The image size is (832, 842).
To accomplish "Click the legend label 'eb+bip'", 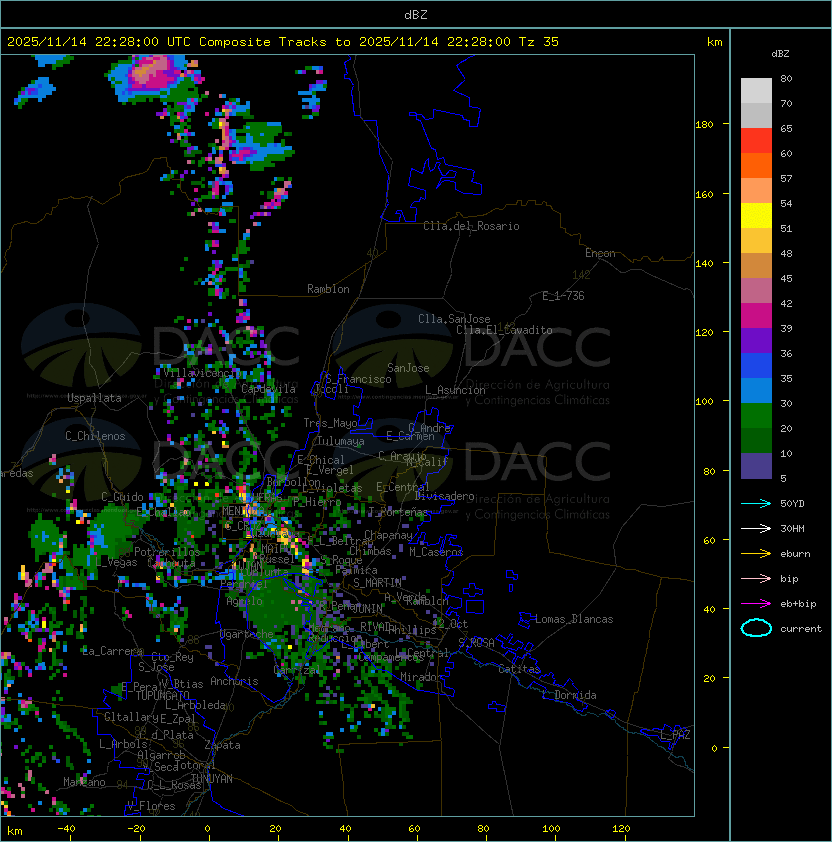I will tap(798, 604).
